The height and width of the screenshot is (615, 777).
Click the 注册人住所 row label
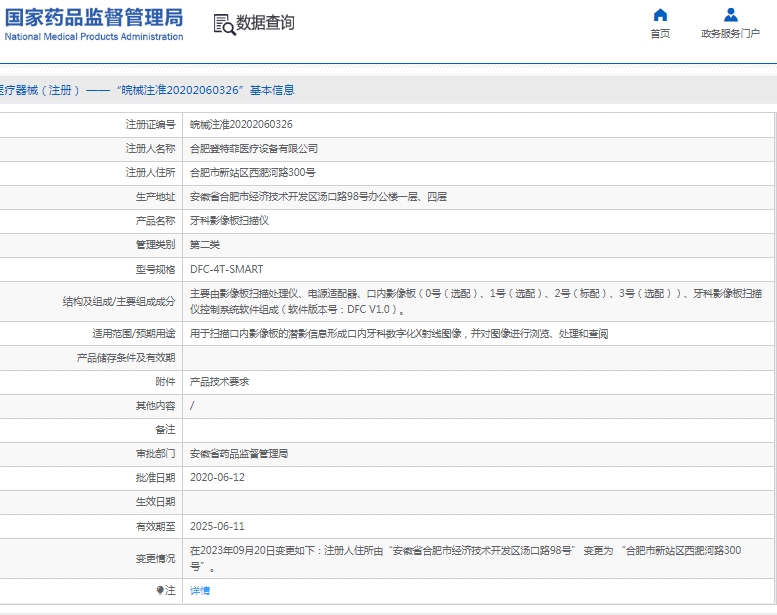point(151,172)
